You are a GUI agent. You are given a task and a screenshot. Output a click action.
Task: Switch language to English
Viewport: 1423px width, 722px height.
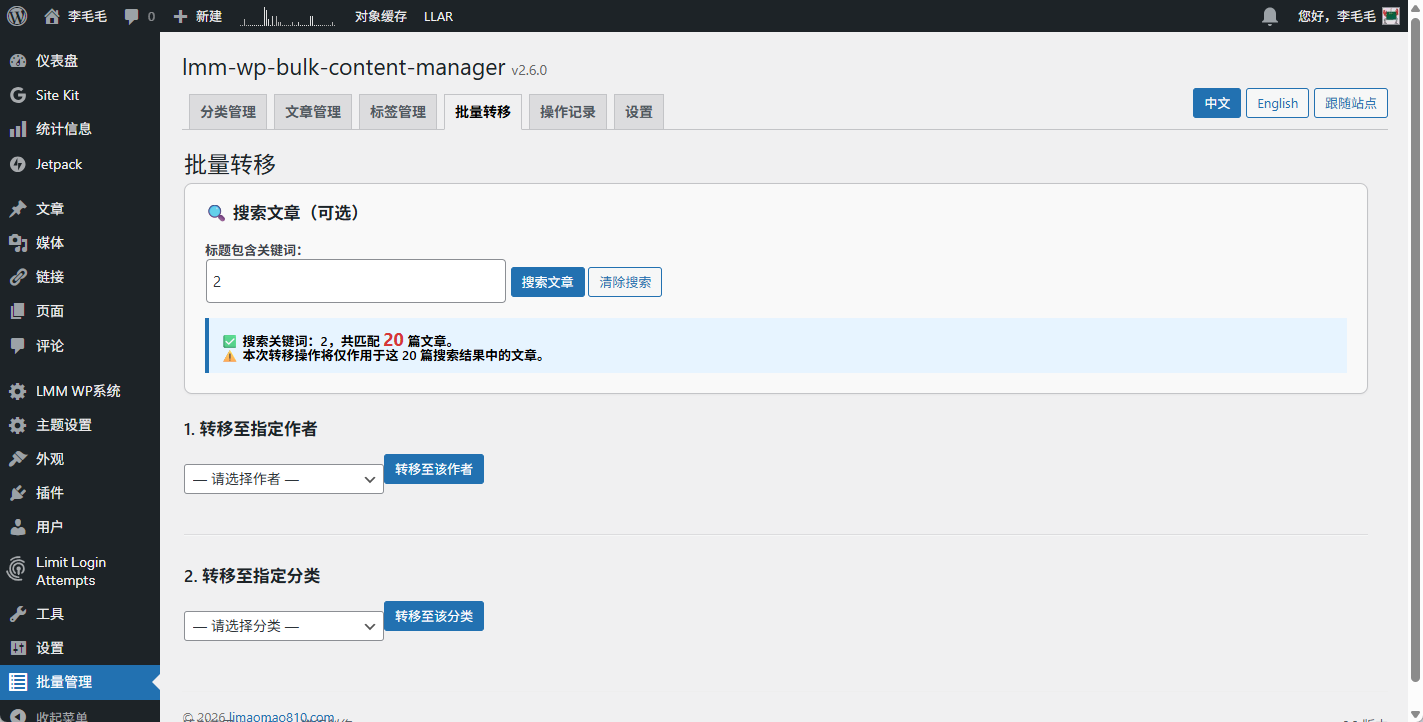pyautogui.click(x=1277, y=103)
